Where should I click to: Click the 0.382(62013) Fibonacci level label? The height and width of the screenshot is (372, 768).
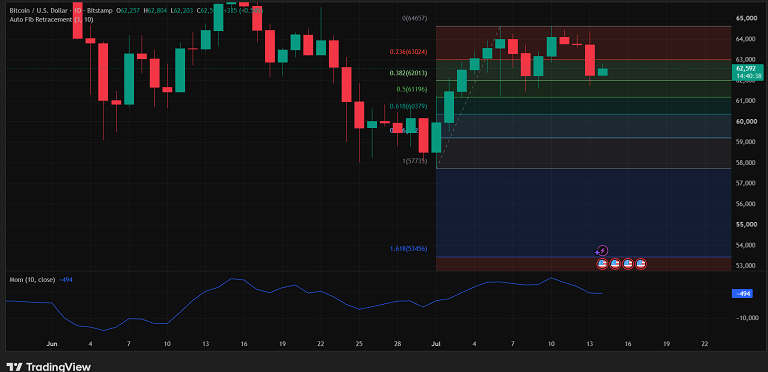tap(408, 73)
